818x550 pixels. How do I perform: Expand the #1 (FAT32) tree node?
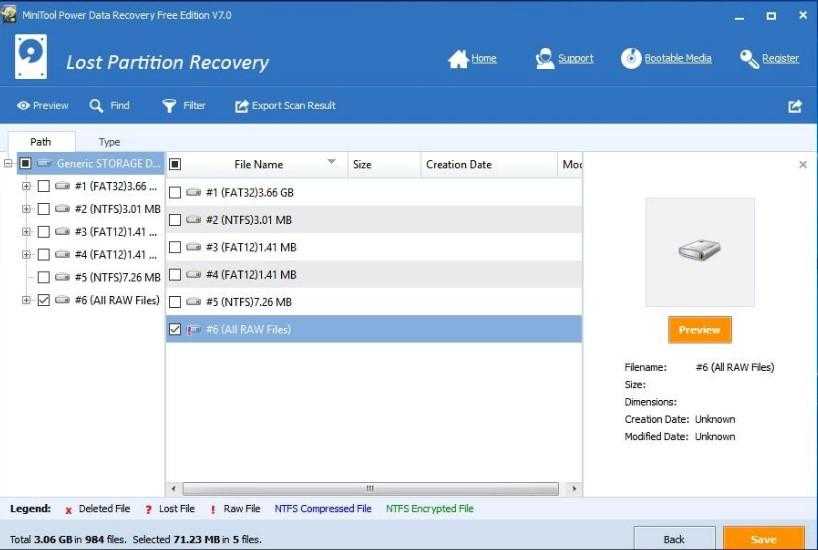pos(26,186)
